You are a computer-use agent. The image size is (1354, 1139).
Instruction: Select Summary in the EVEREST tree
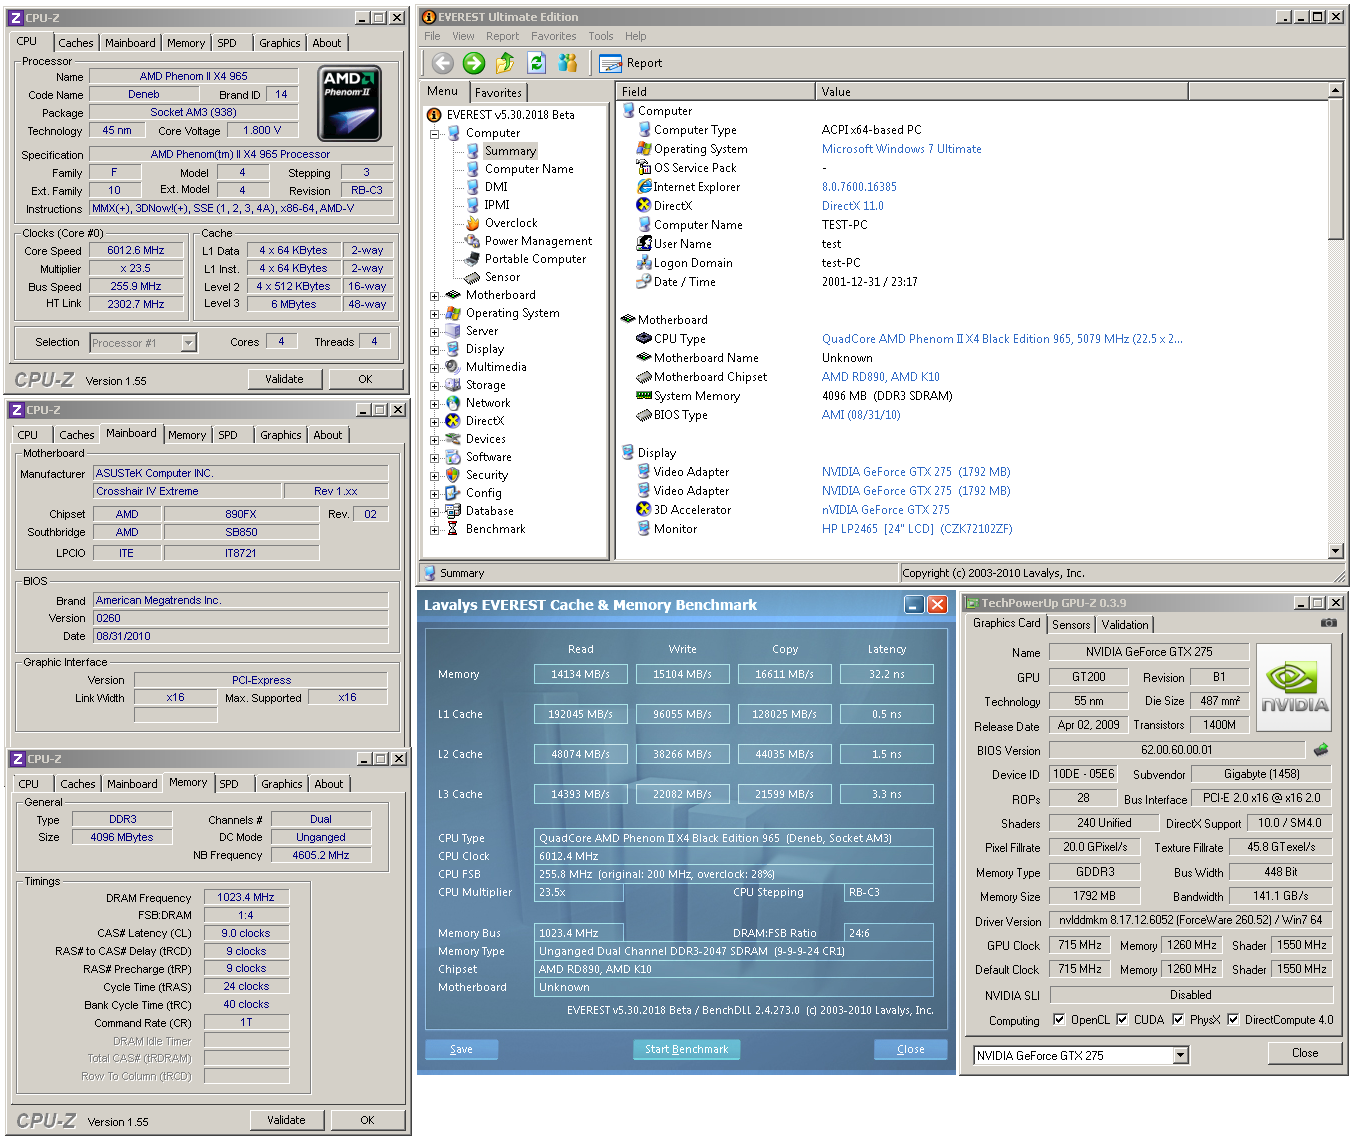point(510,151)
